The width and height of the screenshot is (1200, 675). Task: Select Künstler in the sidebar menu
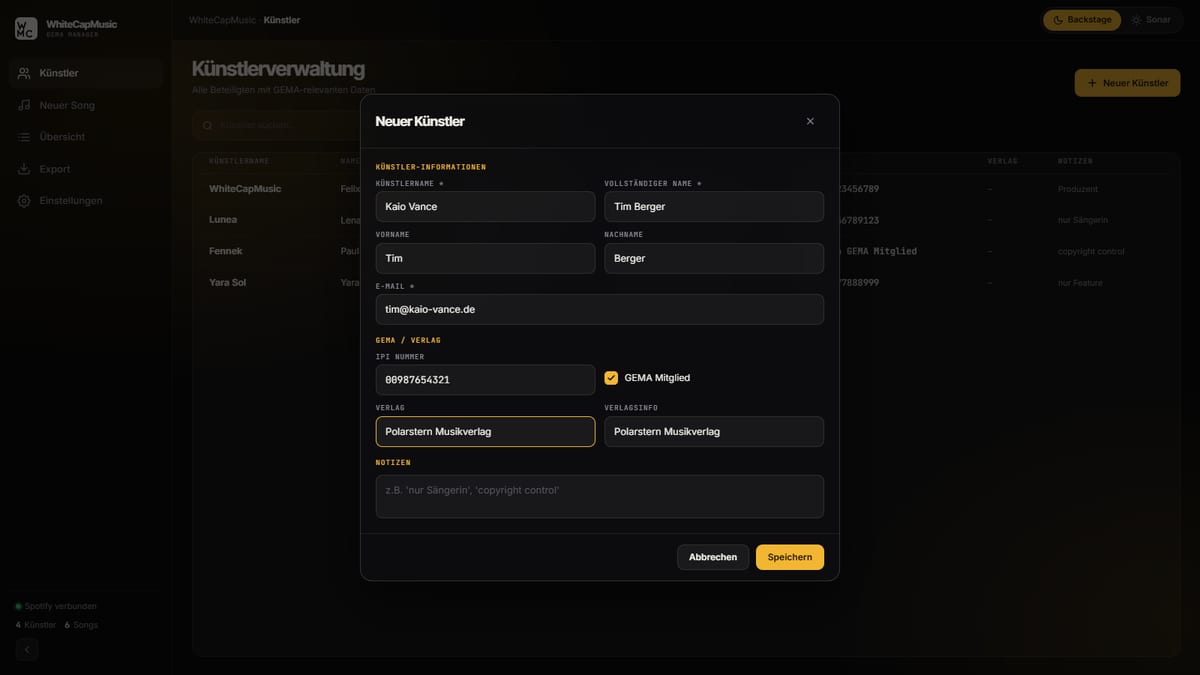86,73
